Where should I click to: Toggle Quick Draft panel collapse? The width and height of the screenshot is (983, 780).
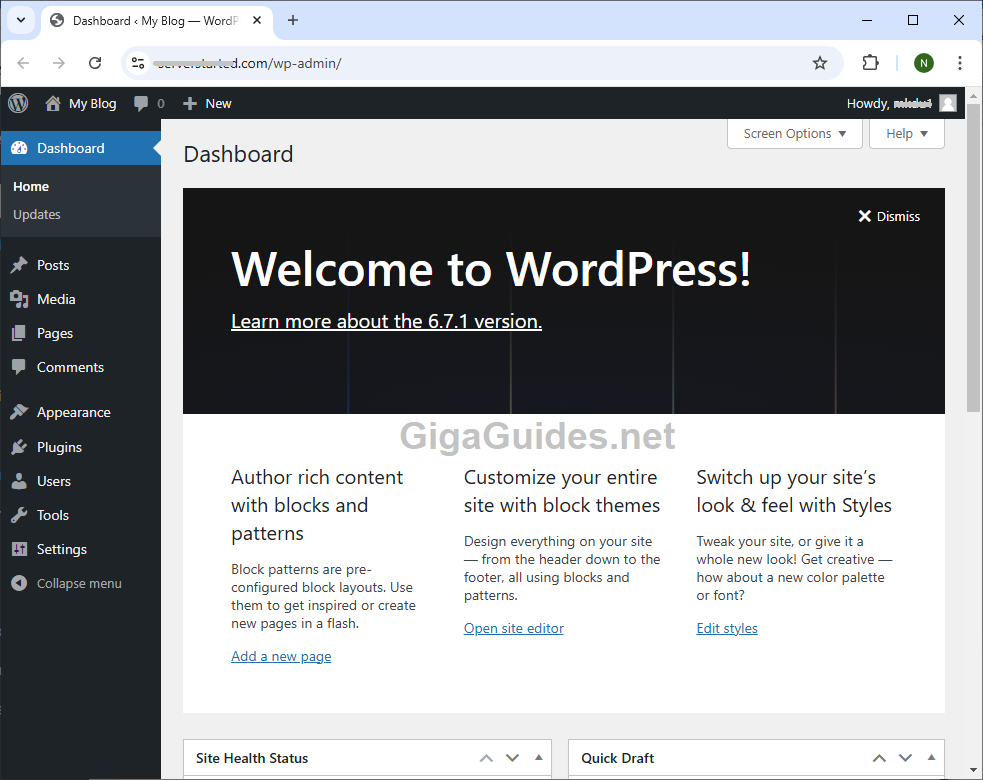[x=932, y=757]
